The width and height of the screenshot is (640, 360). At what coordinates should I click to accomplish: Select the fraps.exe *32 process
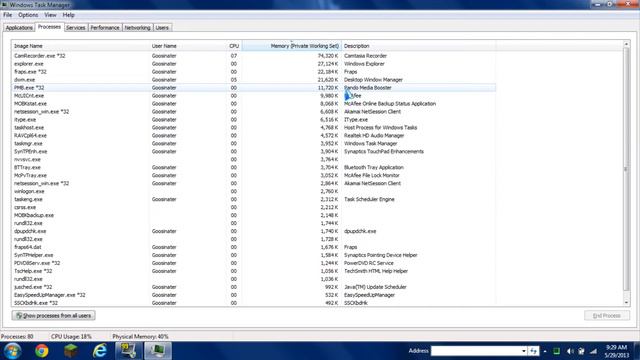254,72
